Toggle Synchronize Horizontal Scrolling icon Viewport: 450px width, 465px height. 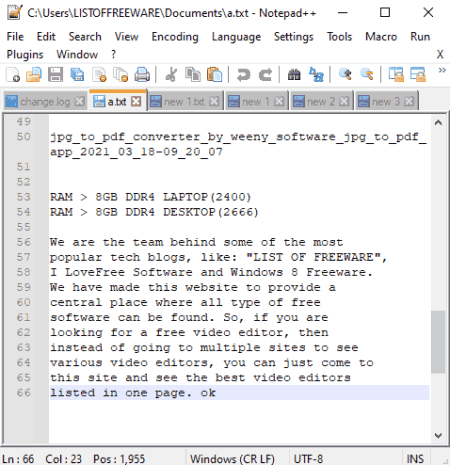[418, 74]
